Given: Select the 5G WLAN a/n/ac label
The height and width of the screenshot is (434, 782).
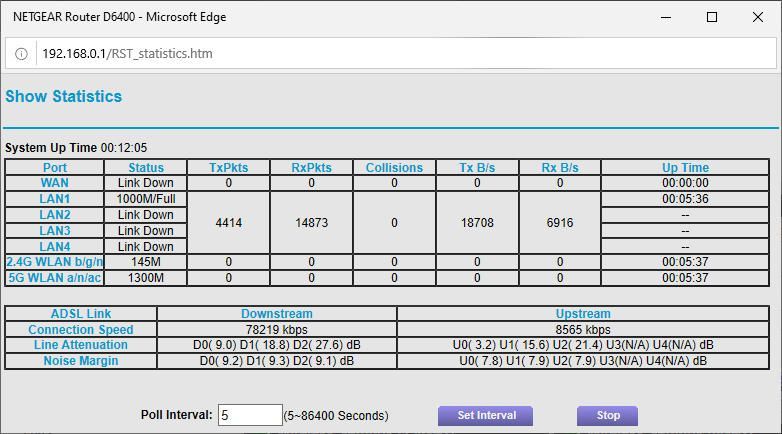Looking at the screenshot, I should pos(54,277).
